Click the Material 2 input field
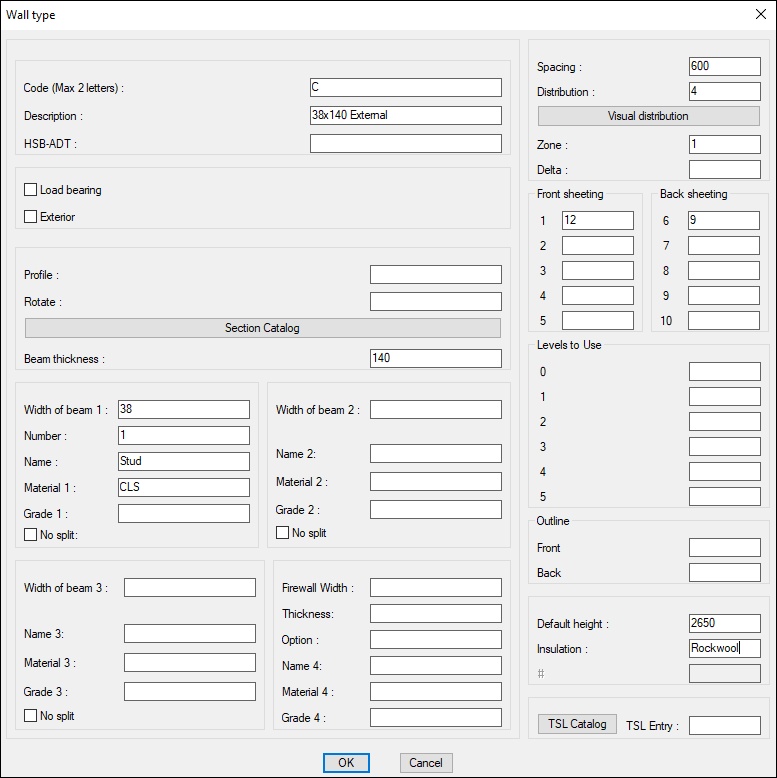This screenshot has width=777, height=778. 436,481
